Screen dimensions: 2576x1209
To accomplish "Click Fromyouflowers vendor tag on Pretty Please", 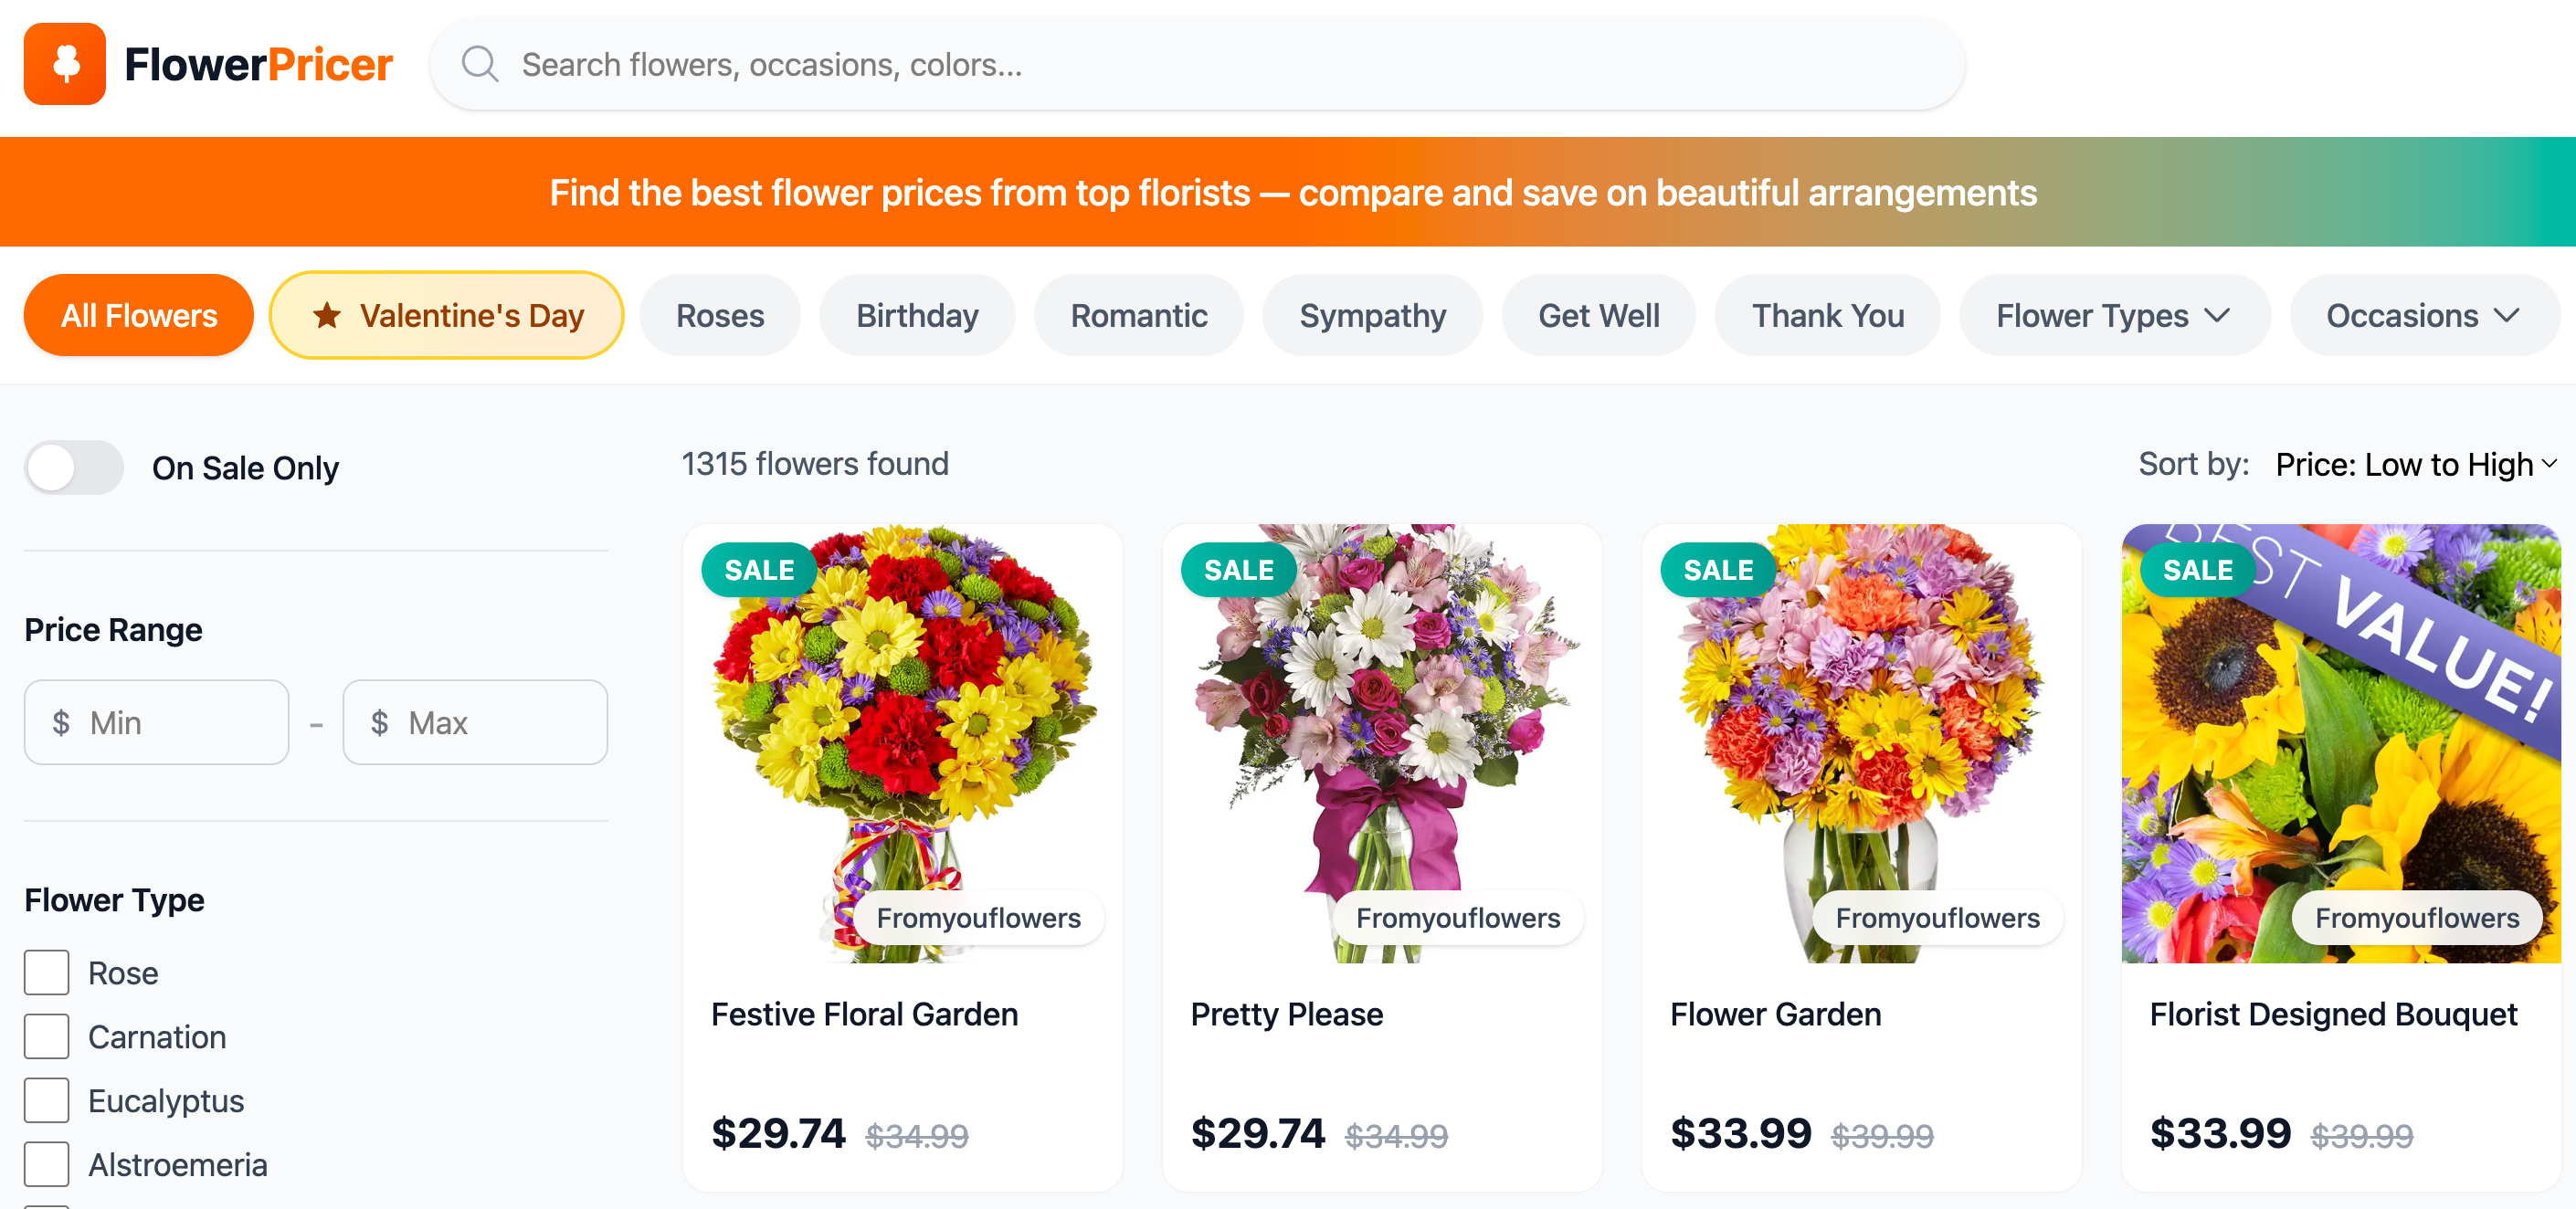I will coord(1457,918).
